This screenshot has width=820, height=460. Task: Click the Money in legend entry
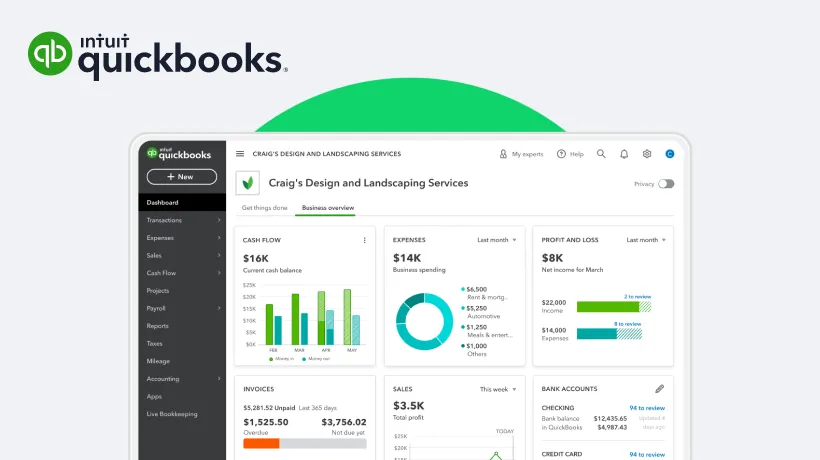coord(281,359)
